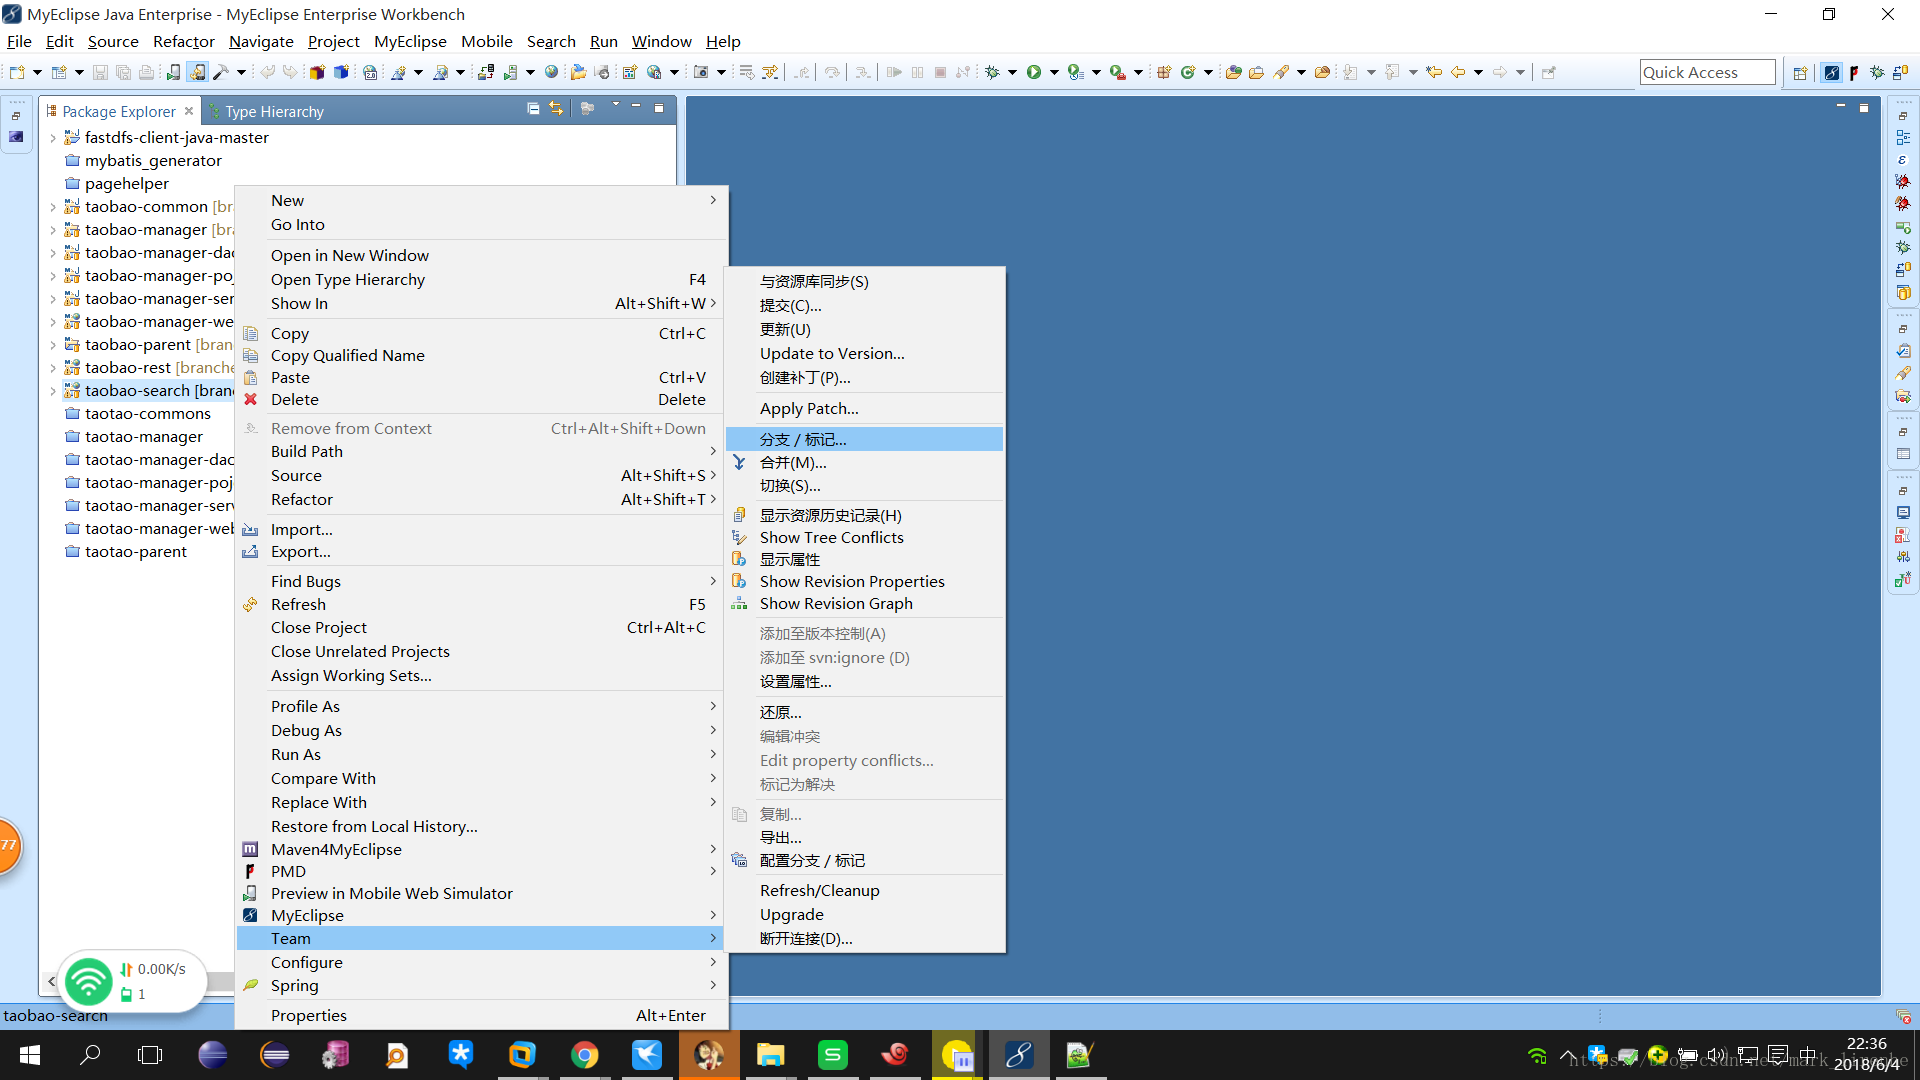Image resolution: width=1920 pixels, height=1080 pixels.
Task: Select the taotao-parent project
Action: [136, 552]
